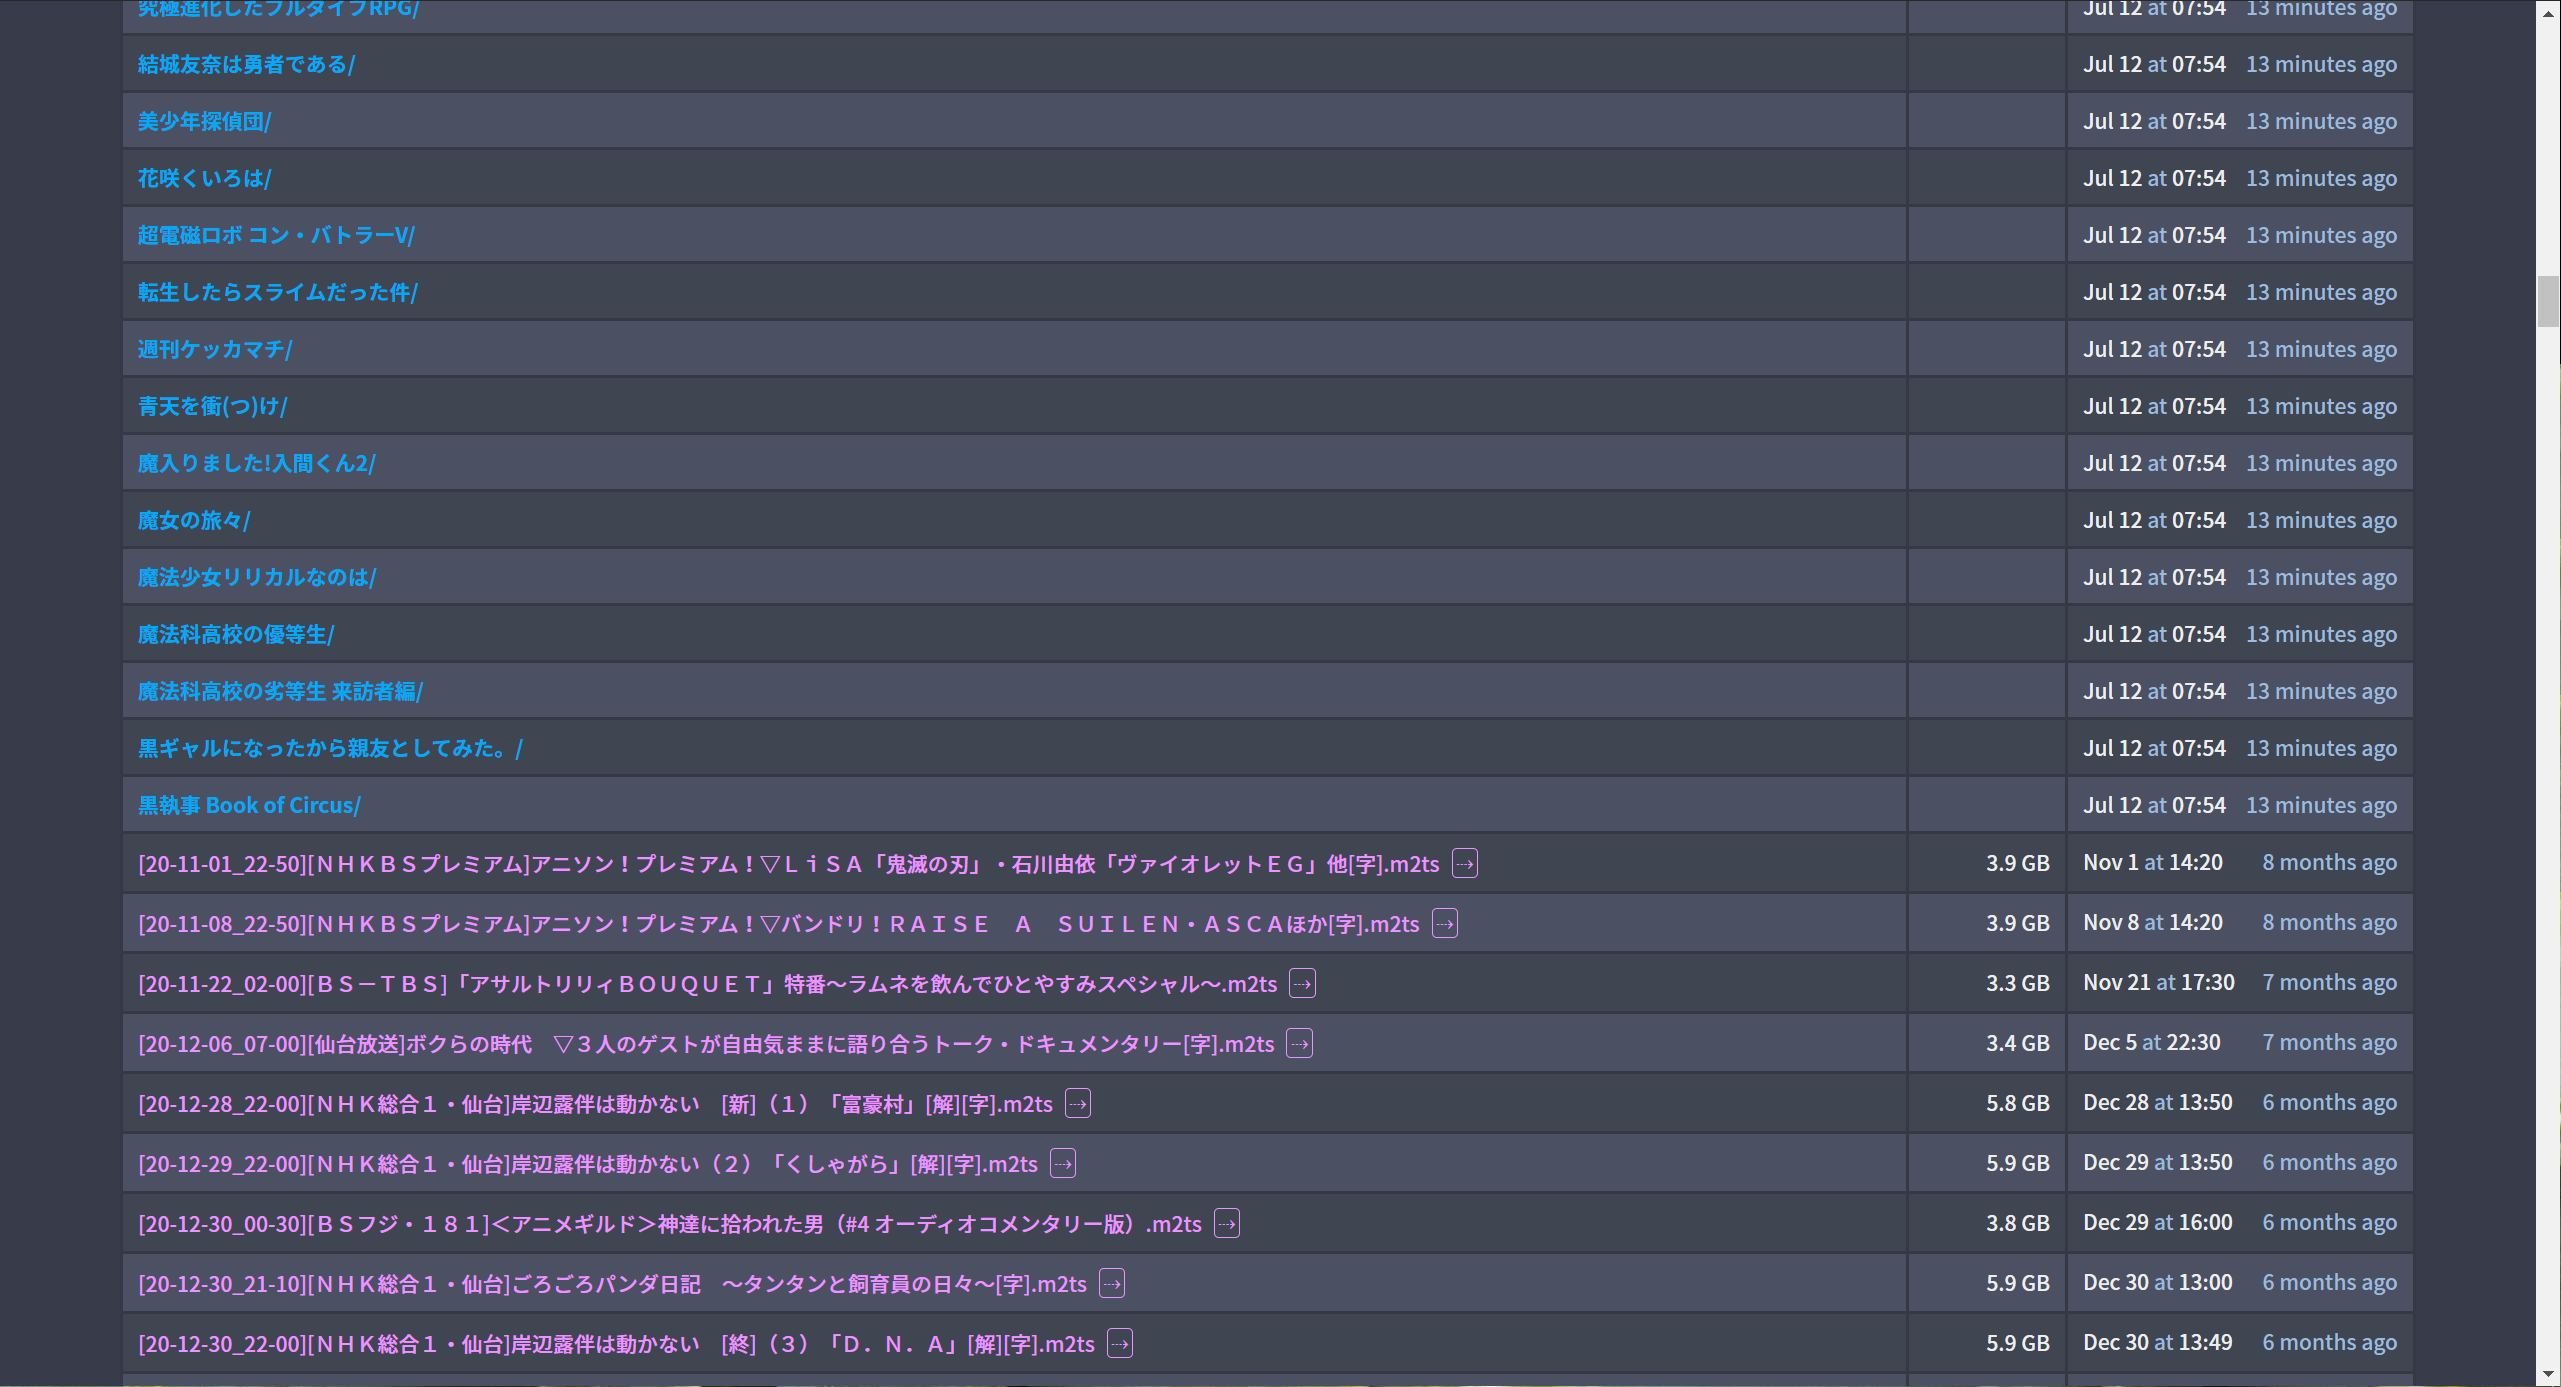Click arrow icon beside 20-11-08 バンドリ file

[1444, 923]
